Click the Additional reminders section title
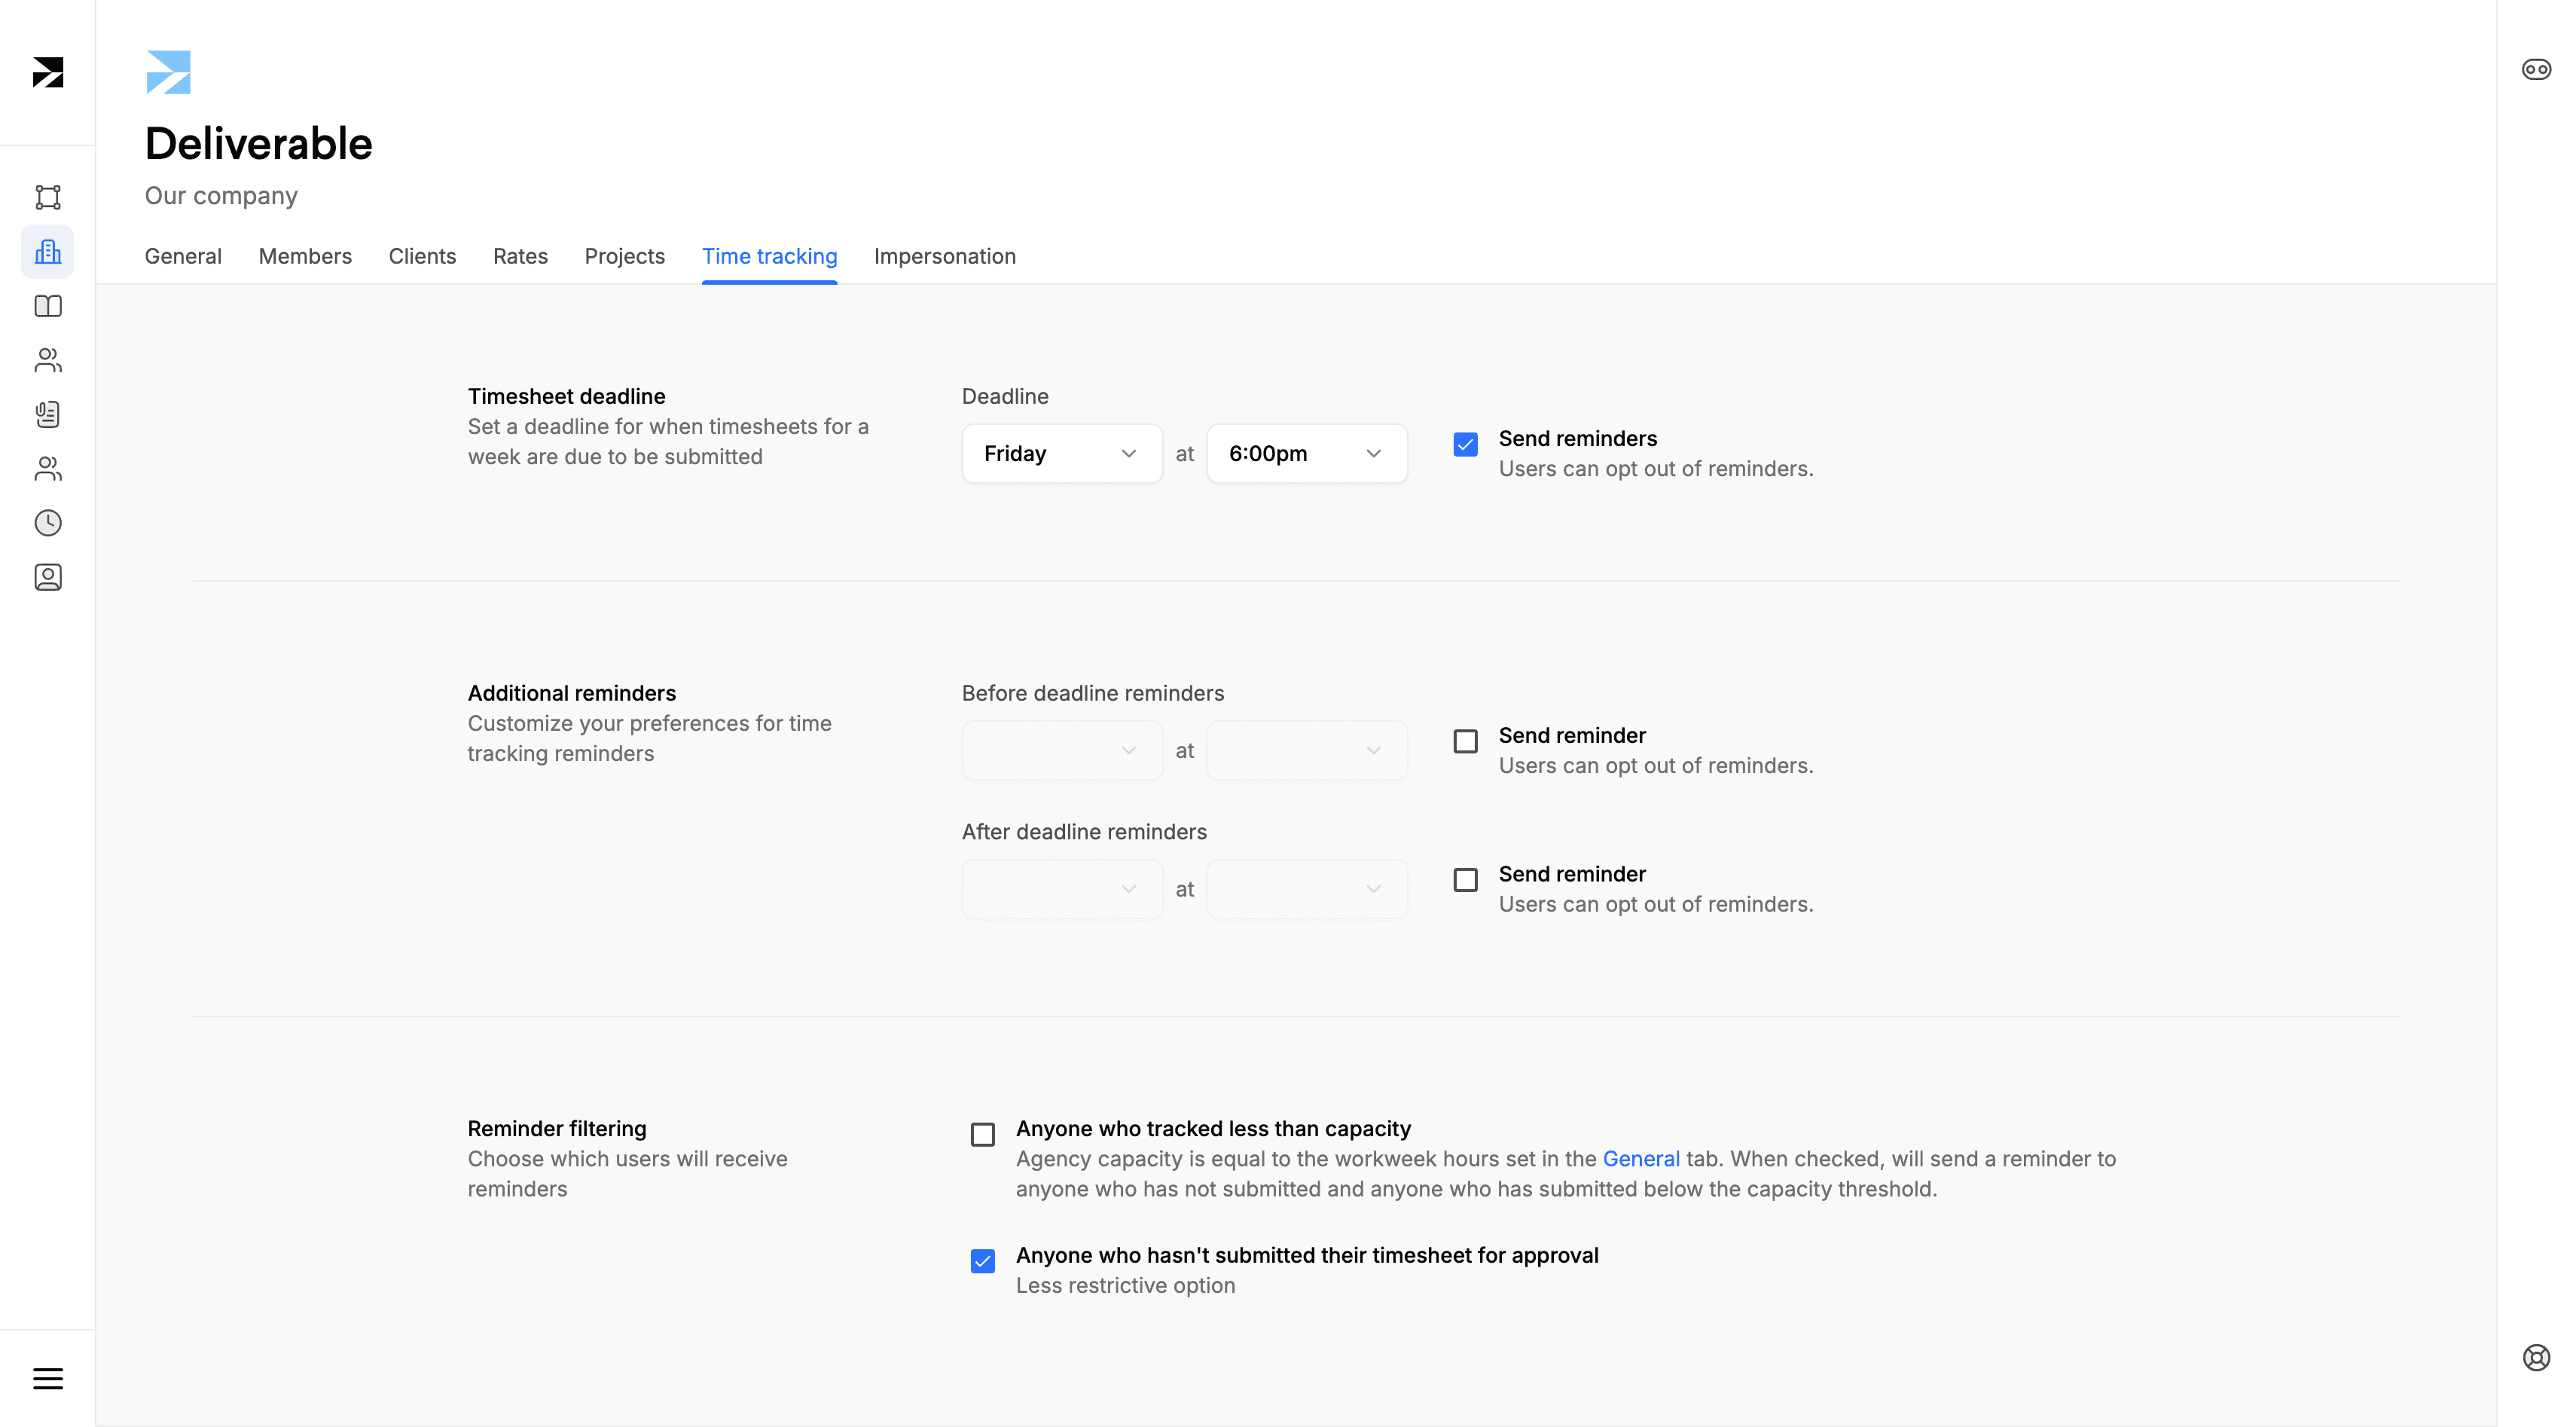 [x=571, y=693]
